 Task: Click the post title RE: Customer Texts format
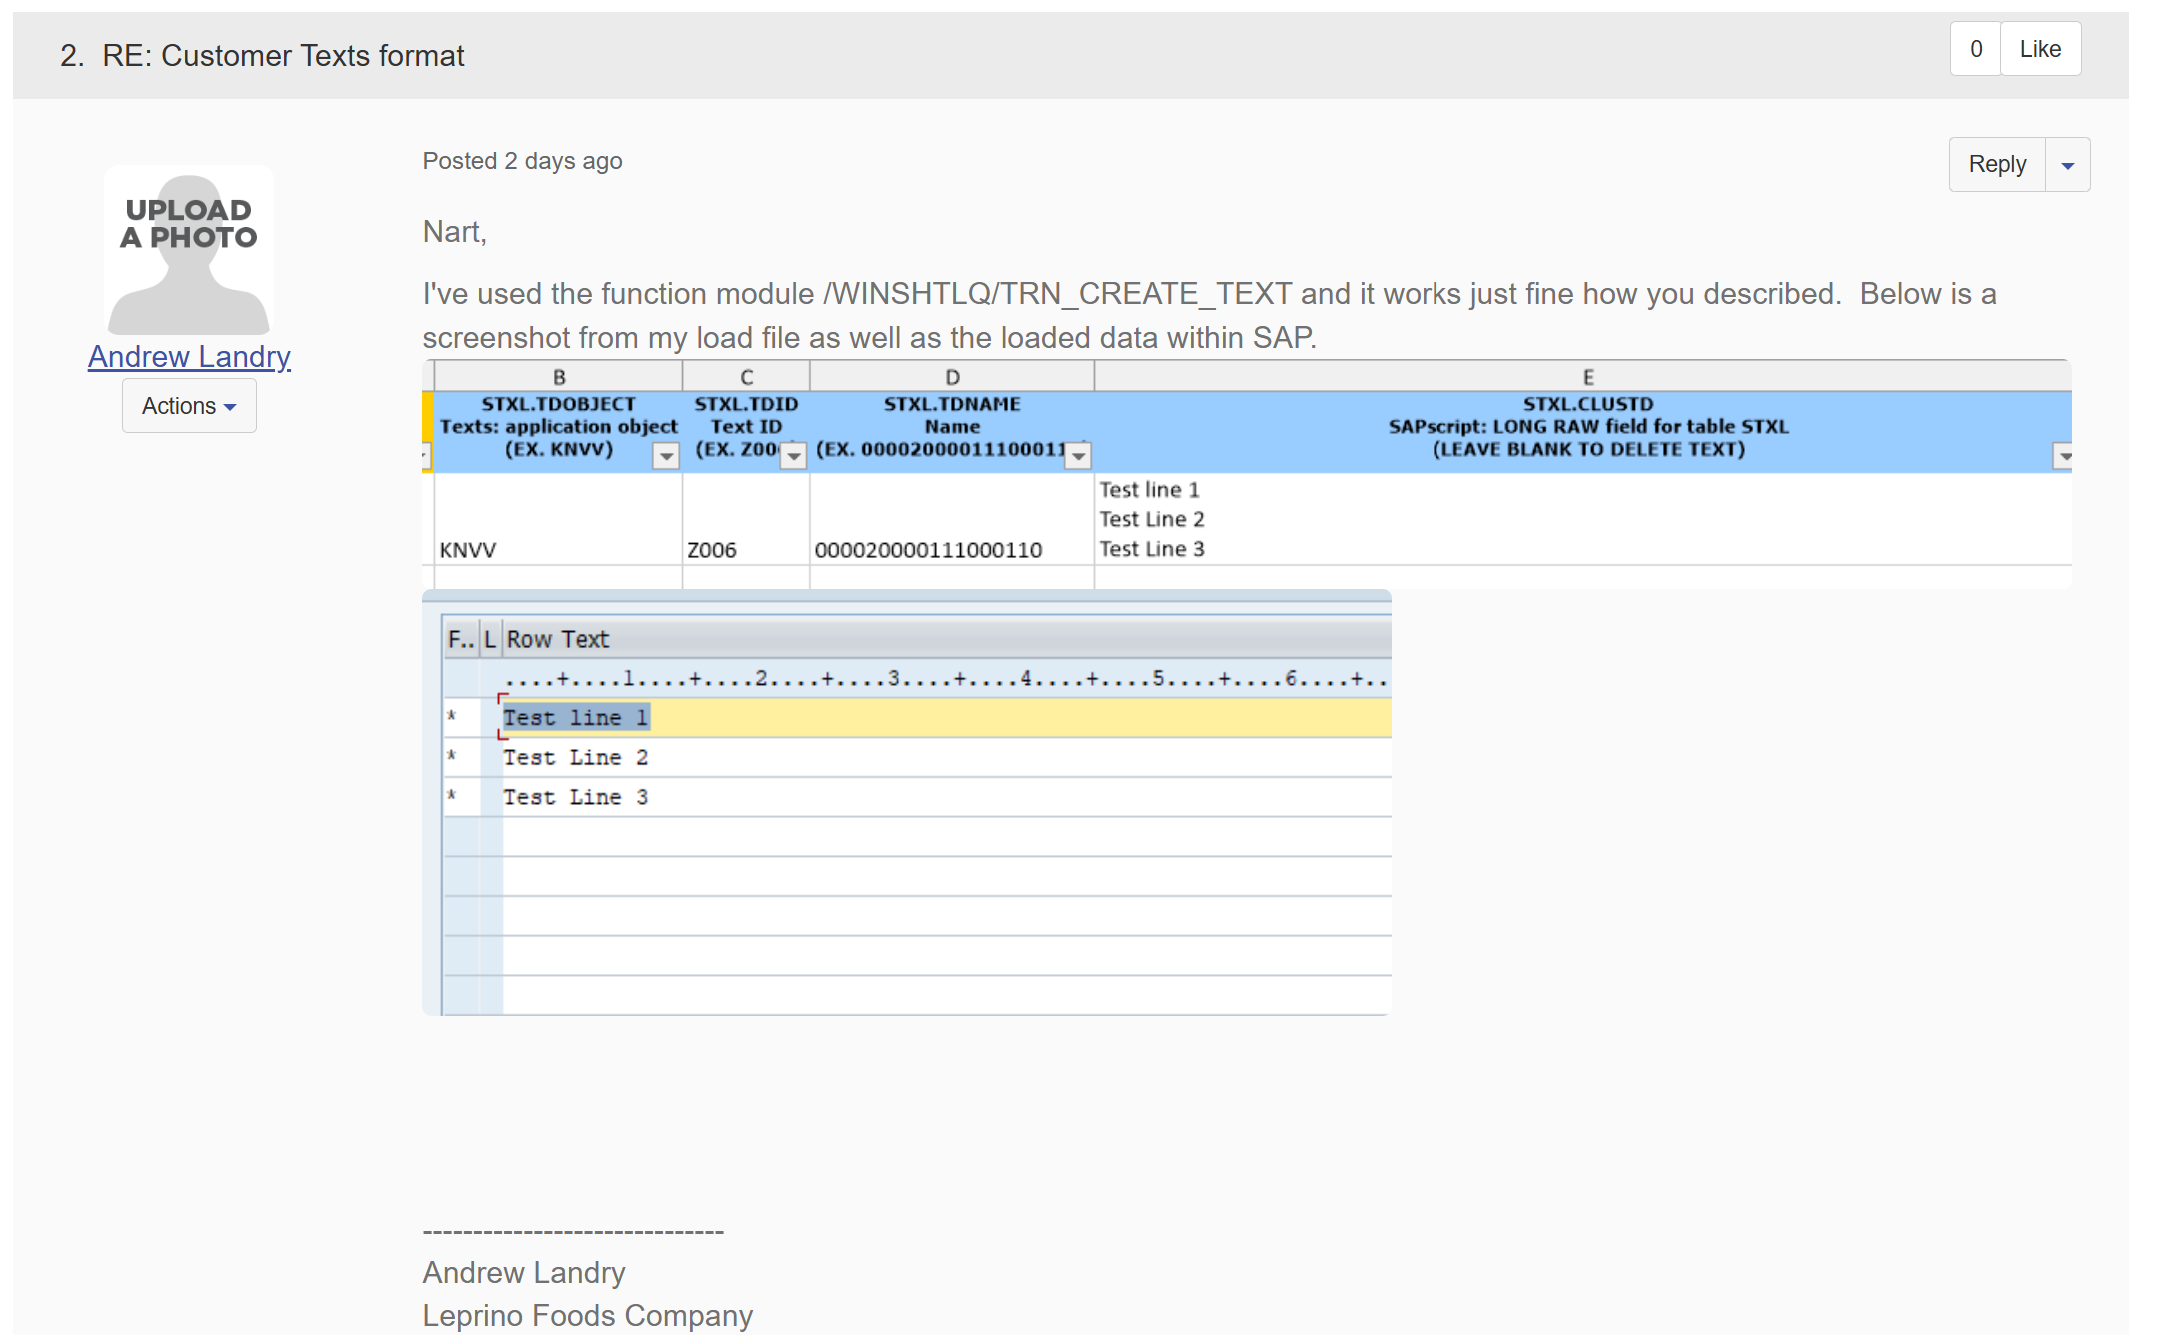pyautogui.click(x=282, y=56)
